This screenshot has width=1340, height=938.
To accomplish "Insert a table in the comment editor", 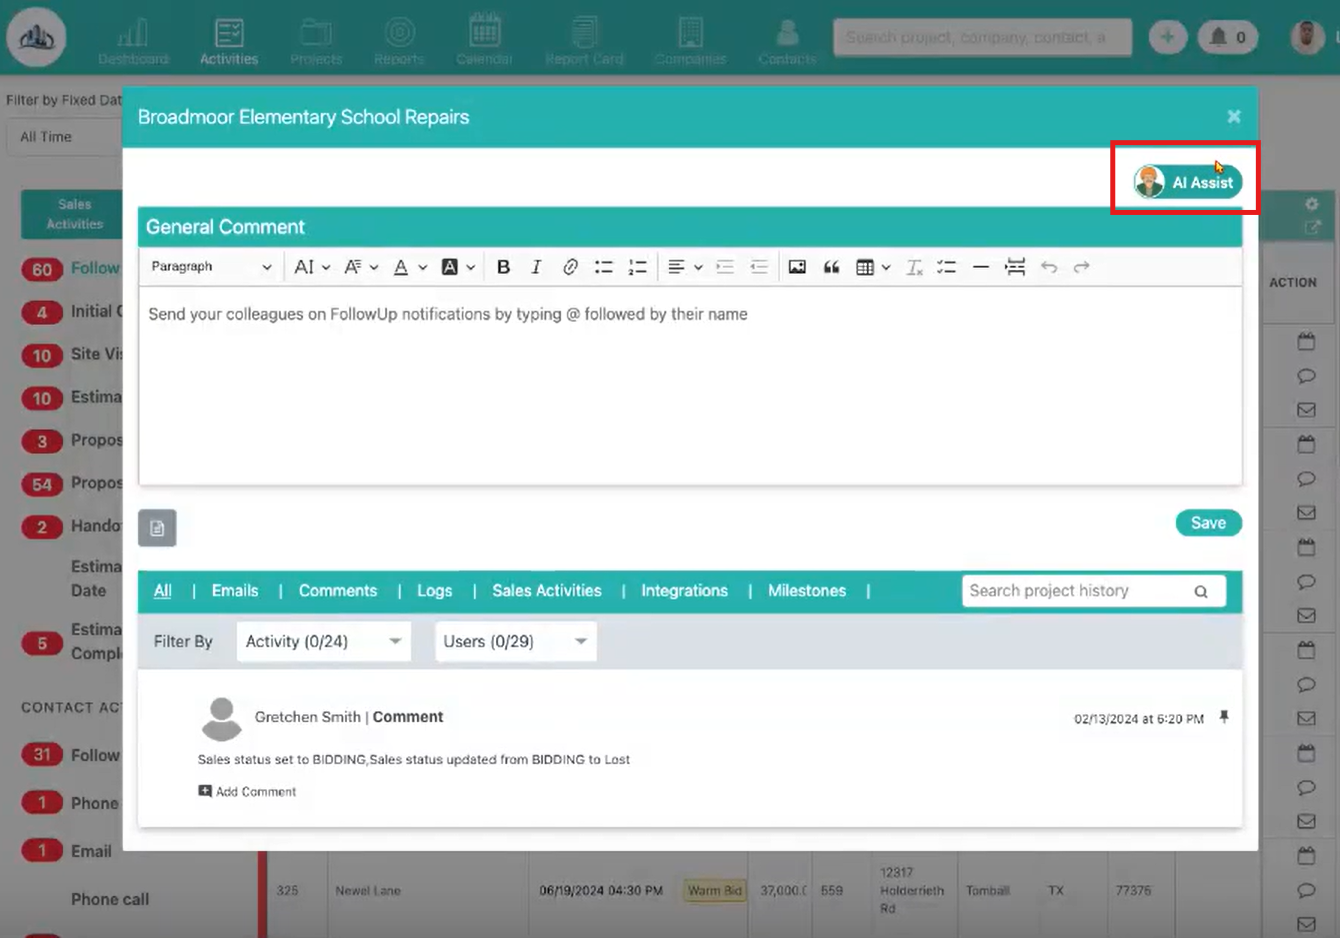I will click(x=868, y=266).
